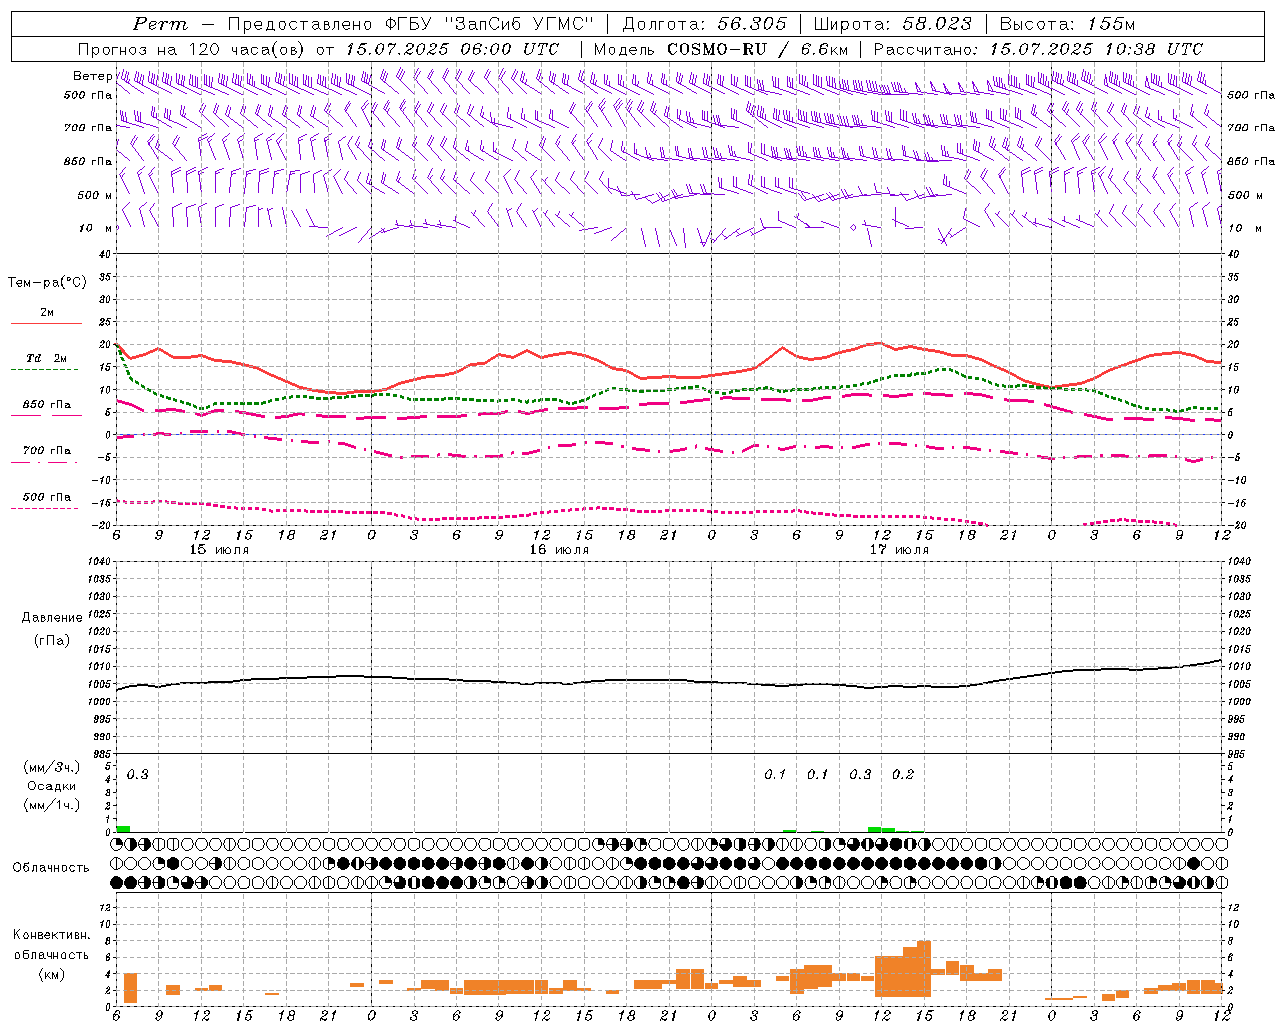The height and width of the screenshot is (1024, 1280).
Task: Click the "Ветер" wind panel label
Action: click(x=92, y=76)
